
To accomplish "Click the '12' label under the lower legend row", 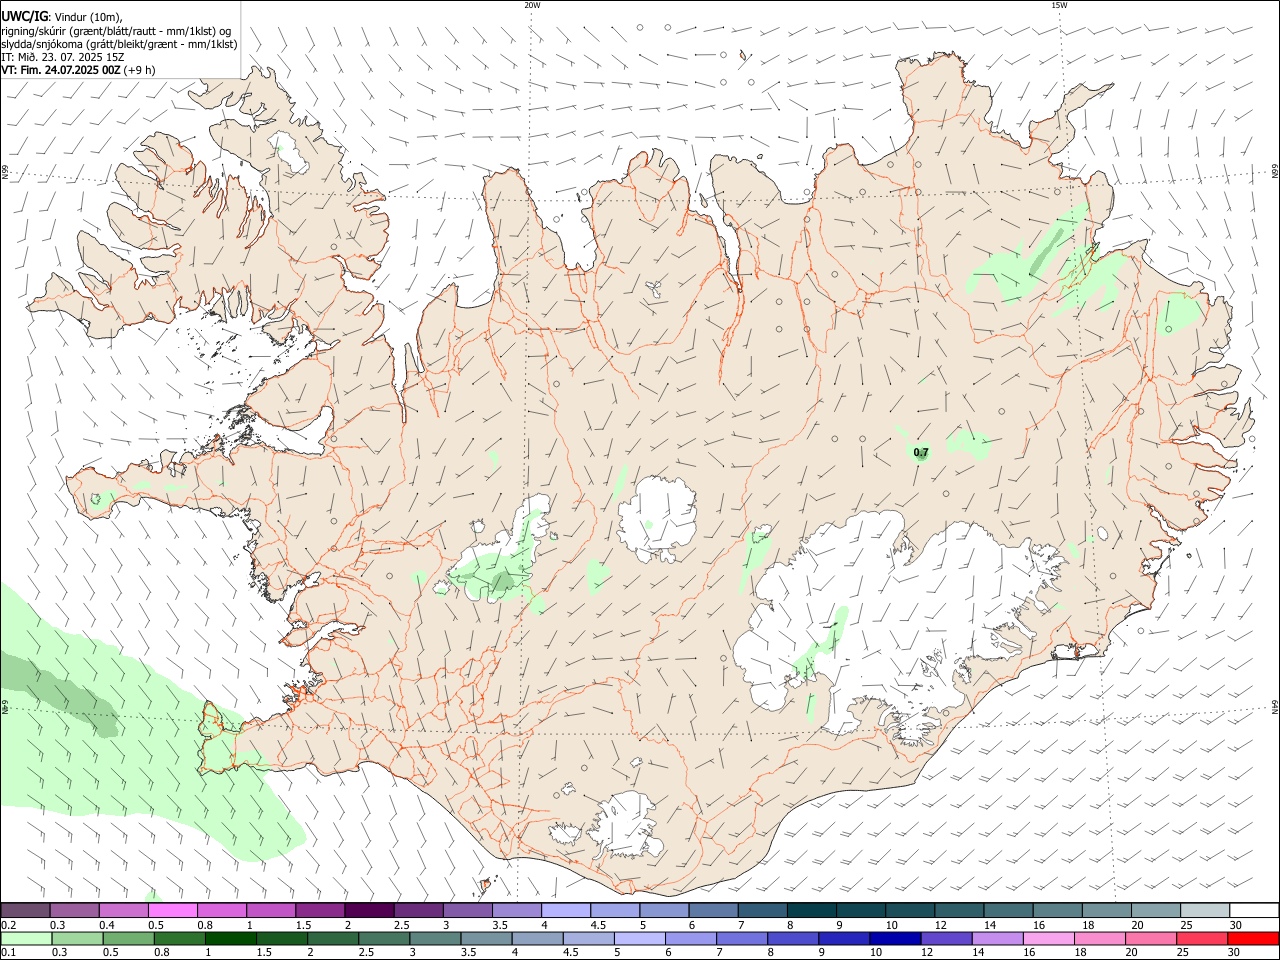I will coord(926,953).
